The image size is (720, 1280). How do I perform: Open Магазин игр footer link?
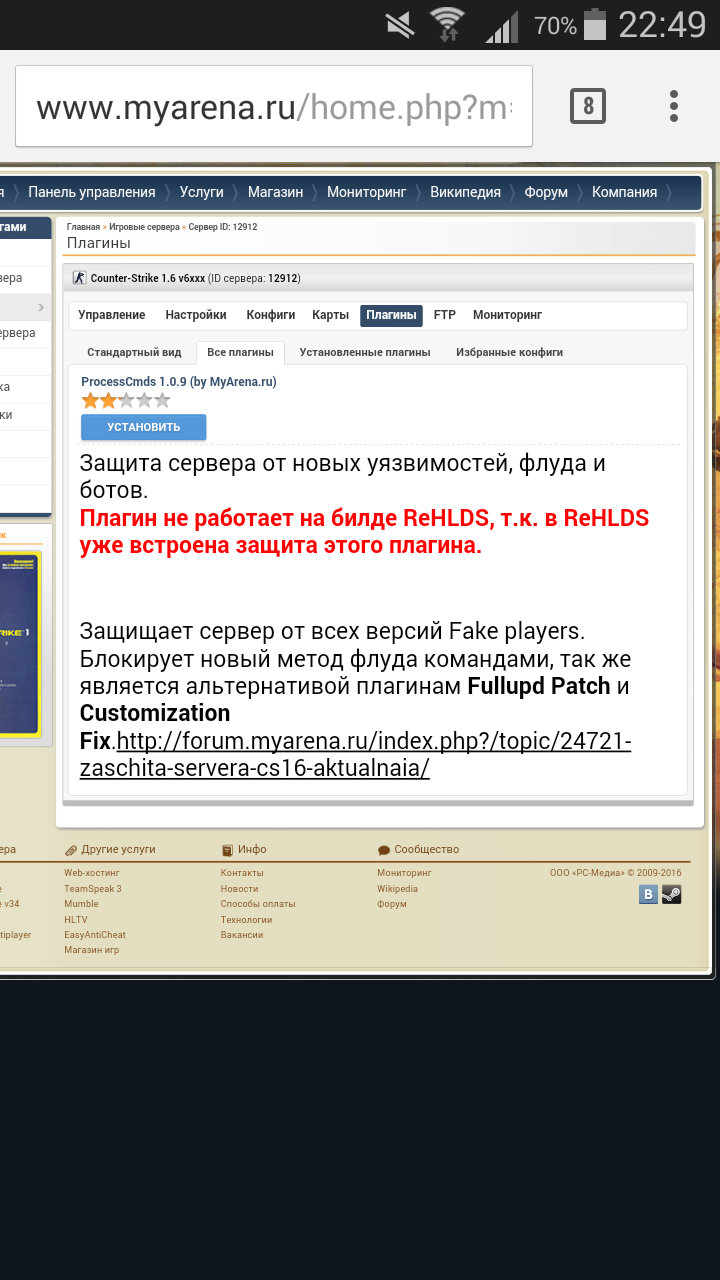92,950
